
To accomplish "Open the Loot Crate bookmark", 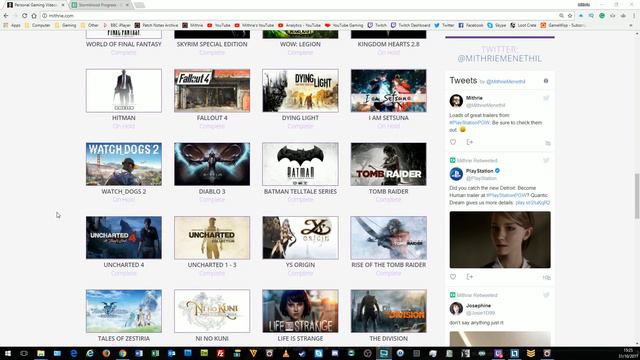I will tap(523, 25).
